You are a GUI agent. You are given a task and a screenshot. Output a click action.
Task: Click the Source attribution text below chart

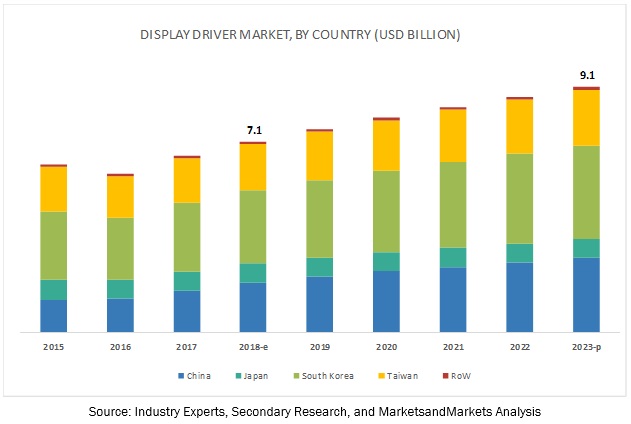[315, 411]
